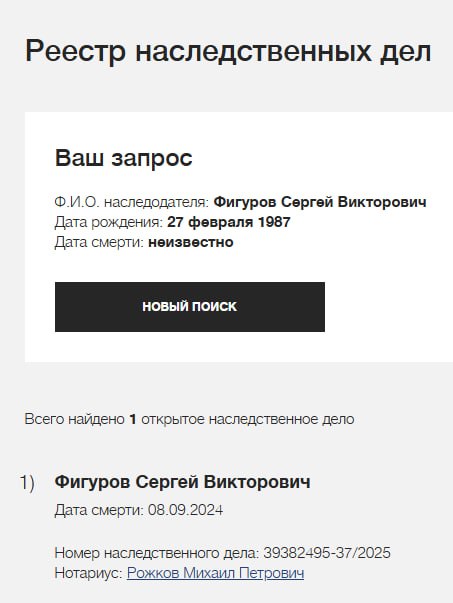This screenshot has height=603, width=453.
Task: Click the Реестр наследственных дел page heading
Action: tap(228, 51)
